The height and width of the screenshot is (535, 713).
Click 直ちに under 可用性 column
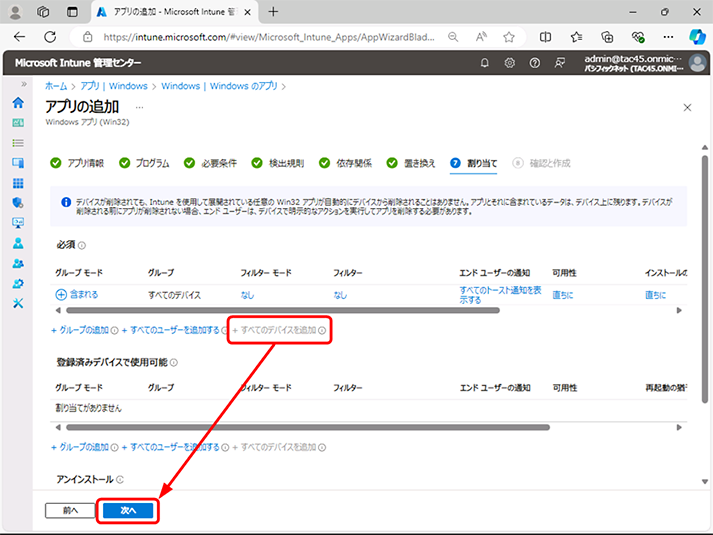click(562, 295)
